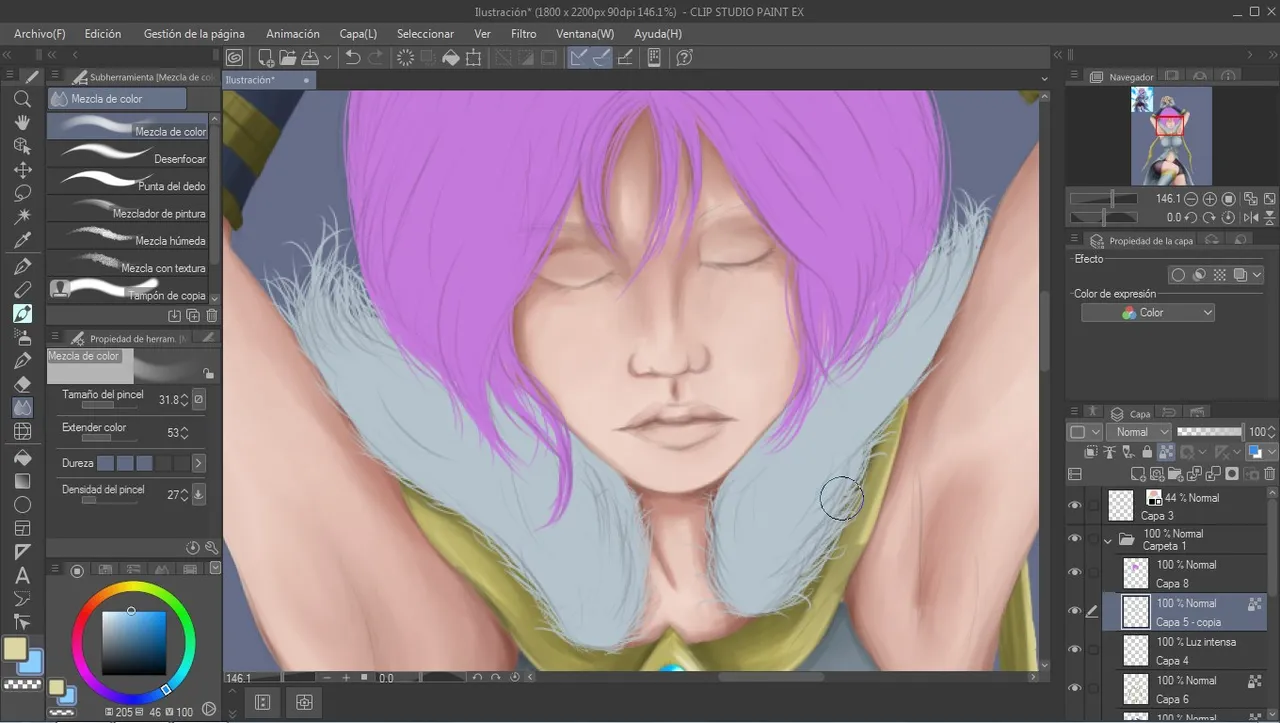1280x723 pixels.
Task: Click the Scale/Rotate transform icon
Action: [474, 58]
